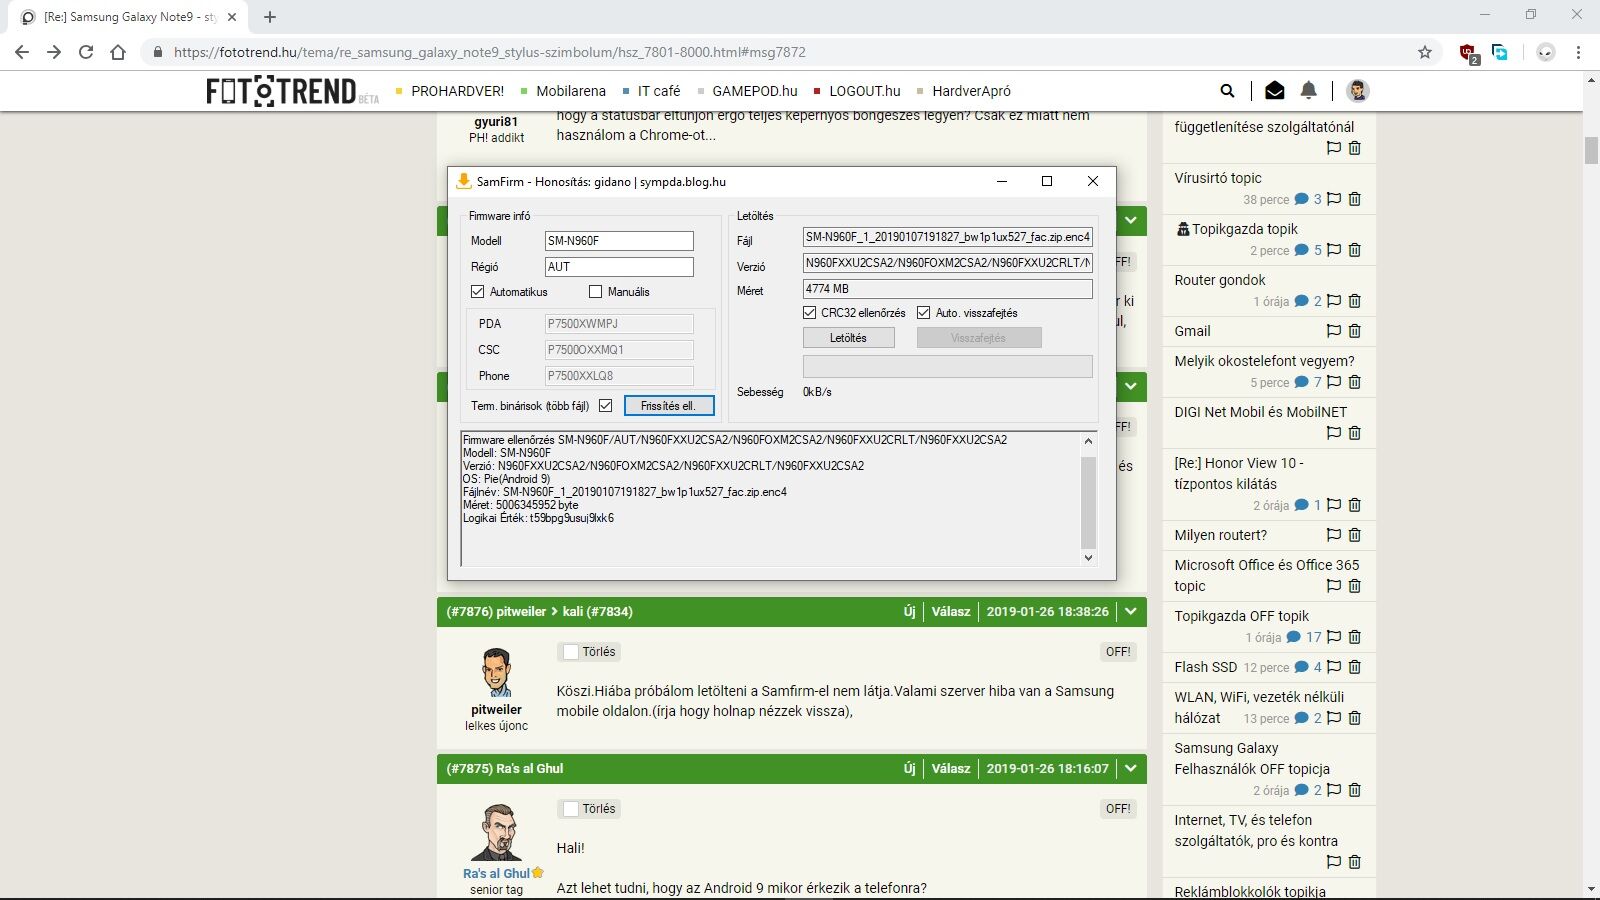
Task: Toggle Tem. binárisok checkbox
Action: coord(605,406)
